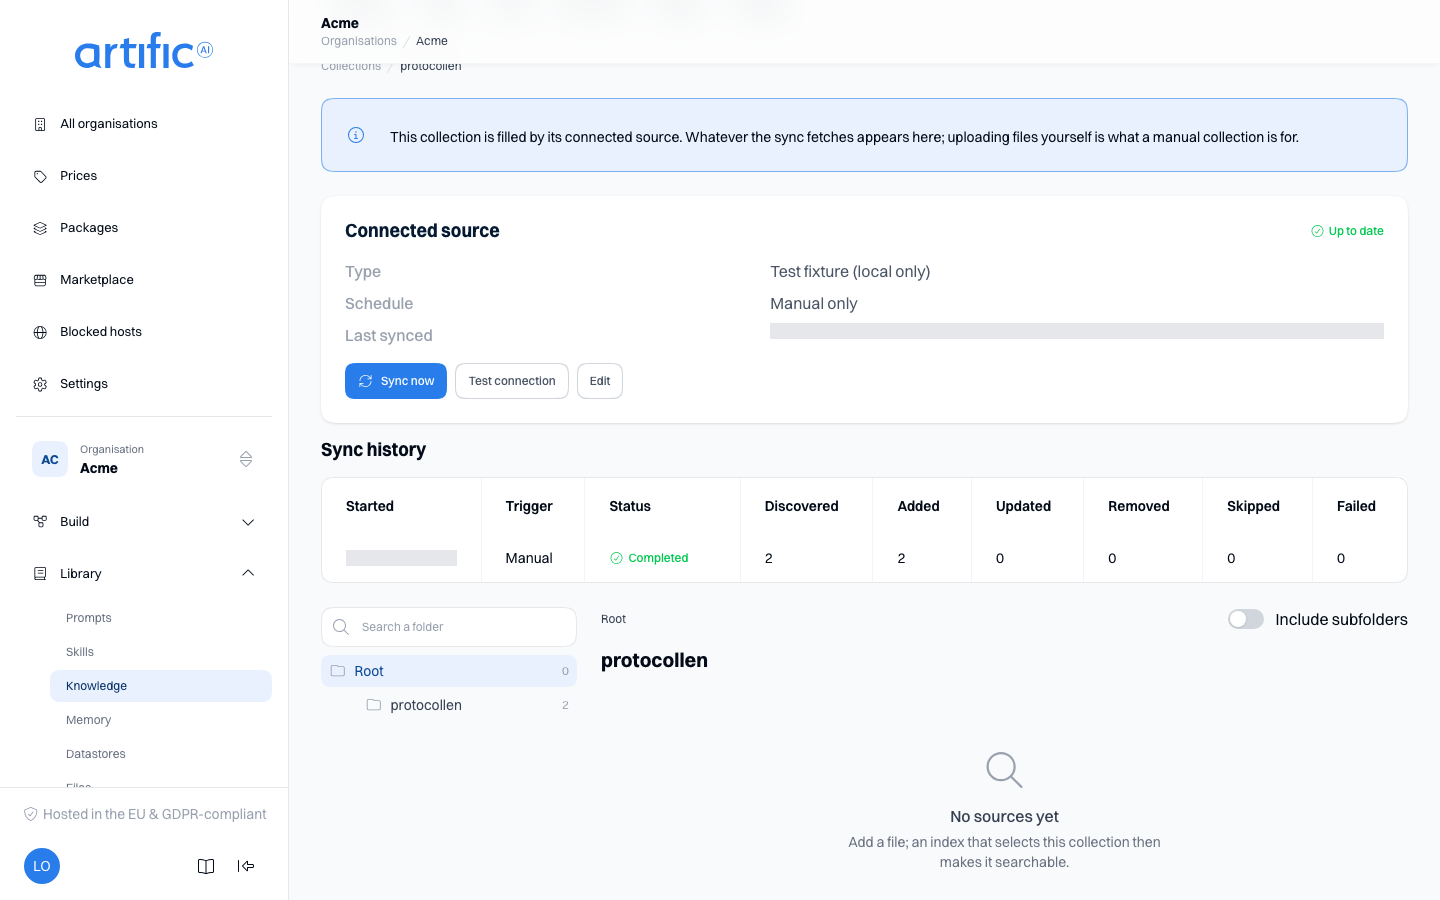The width and height of the screenshot is (1440, 900).
Task: Open the organisation switcher arrows
Action: [x=246, y=459]
